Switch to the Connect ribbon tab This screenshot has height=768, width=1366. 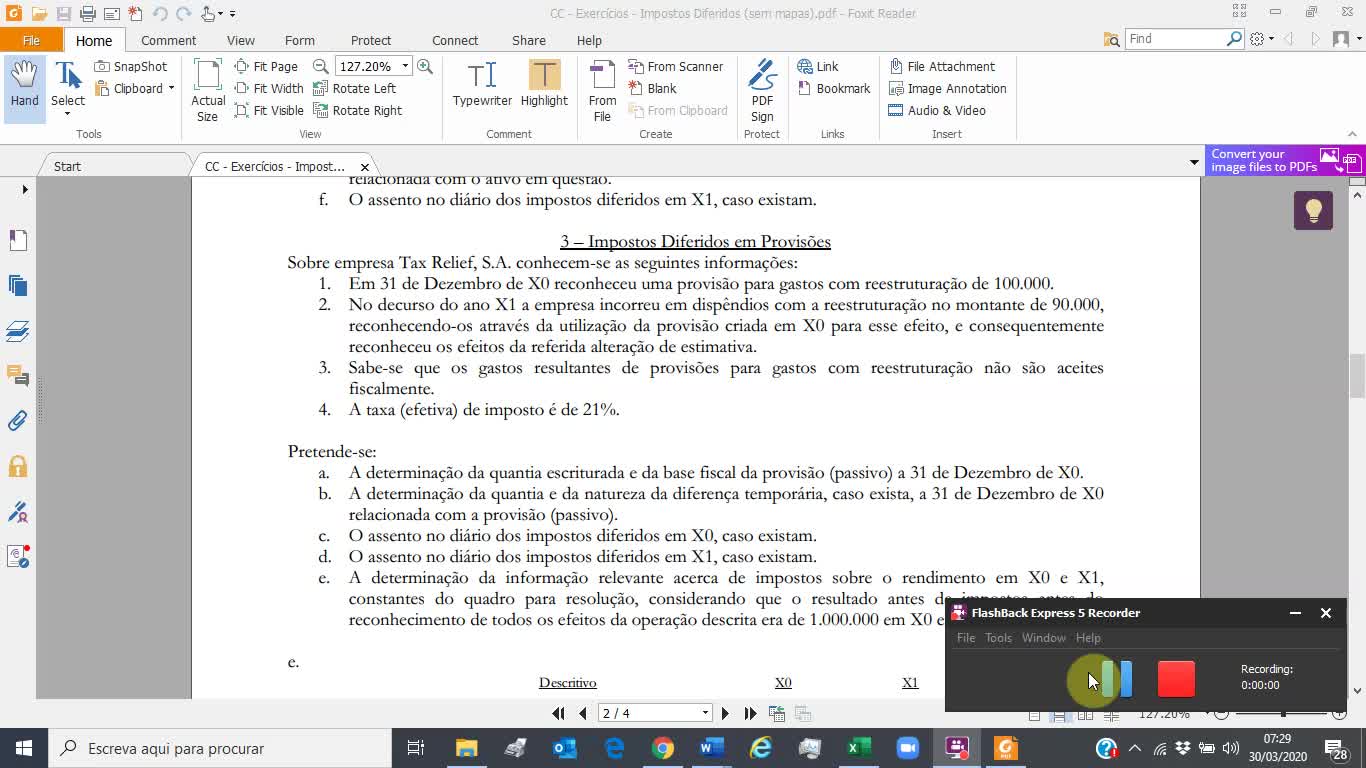point(455,40)
